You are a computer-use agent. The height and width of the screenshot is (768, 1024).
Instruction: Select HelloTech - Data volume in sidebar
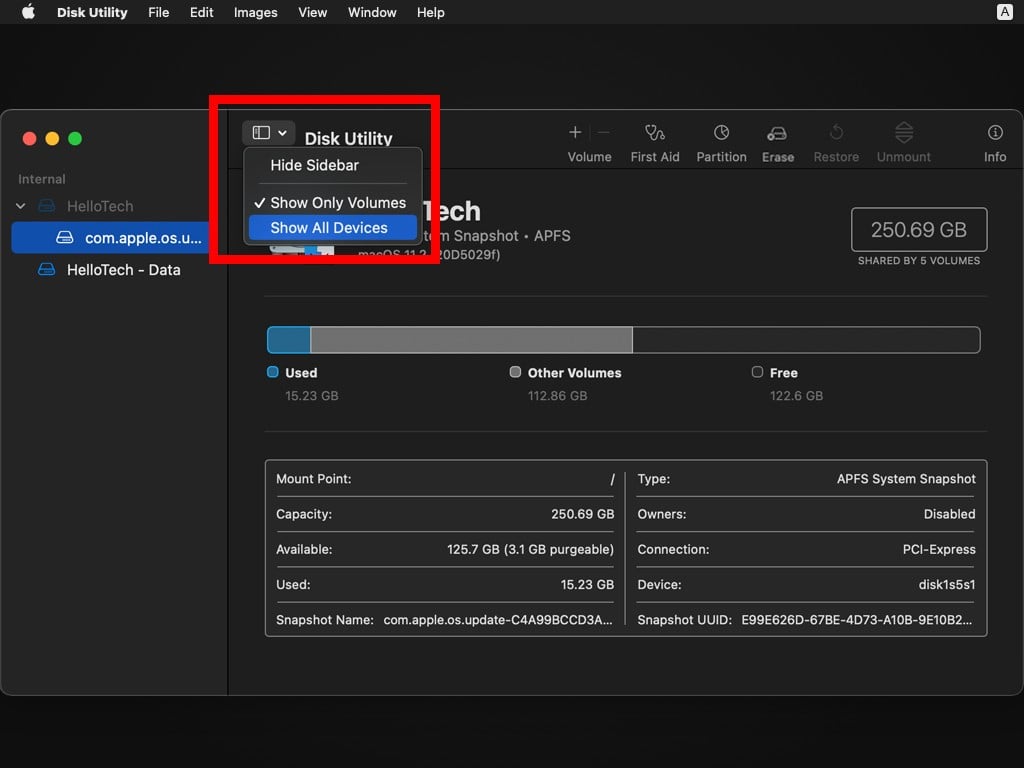click(123, 270)
